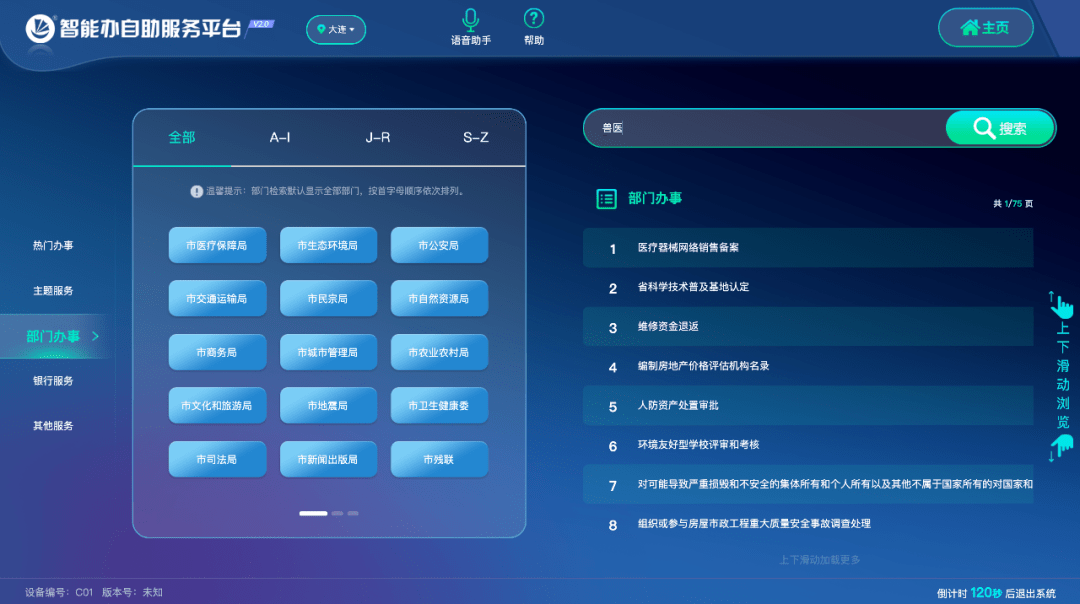Image resolution: width=1080 pixels, height=604 pixels.
Task: Select 市公安局 department button
Action: pyautogui.click(x=439, y=245)
